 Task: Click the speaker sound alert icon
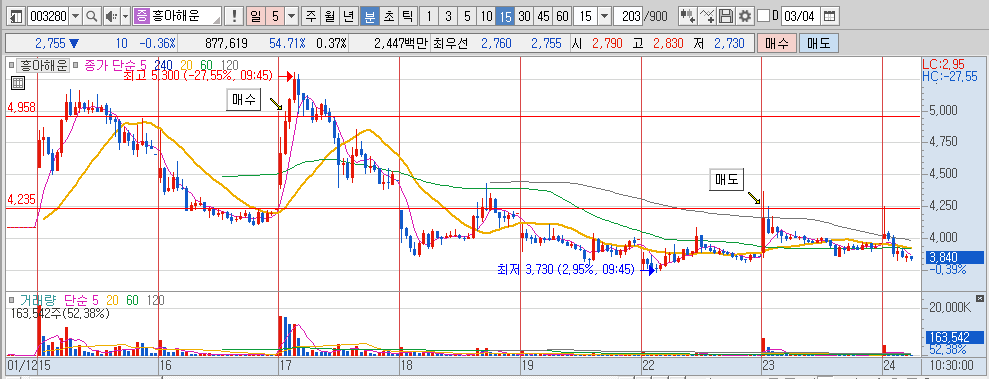111,16
